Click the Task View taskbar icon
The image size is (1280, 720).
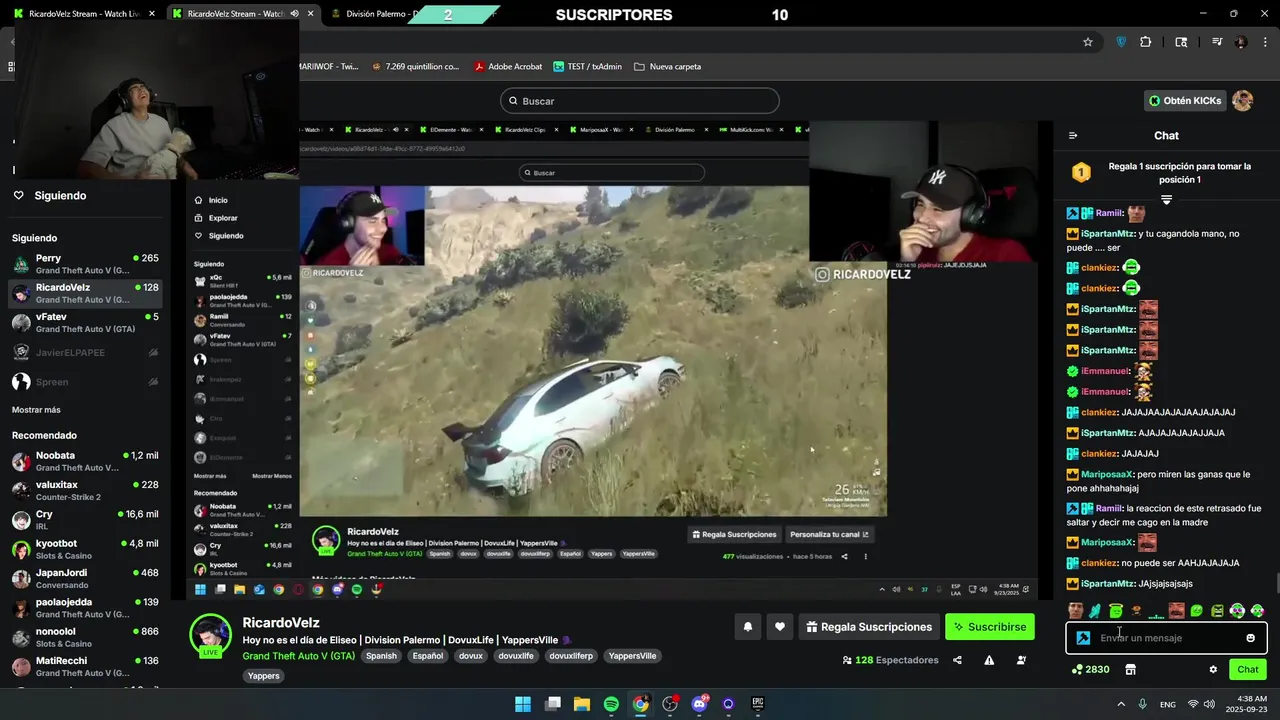pos(553,704)
